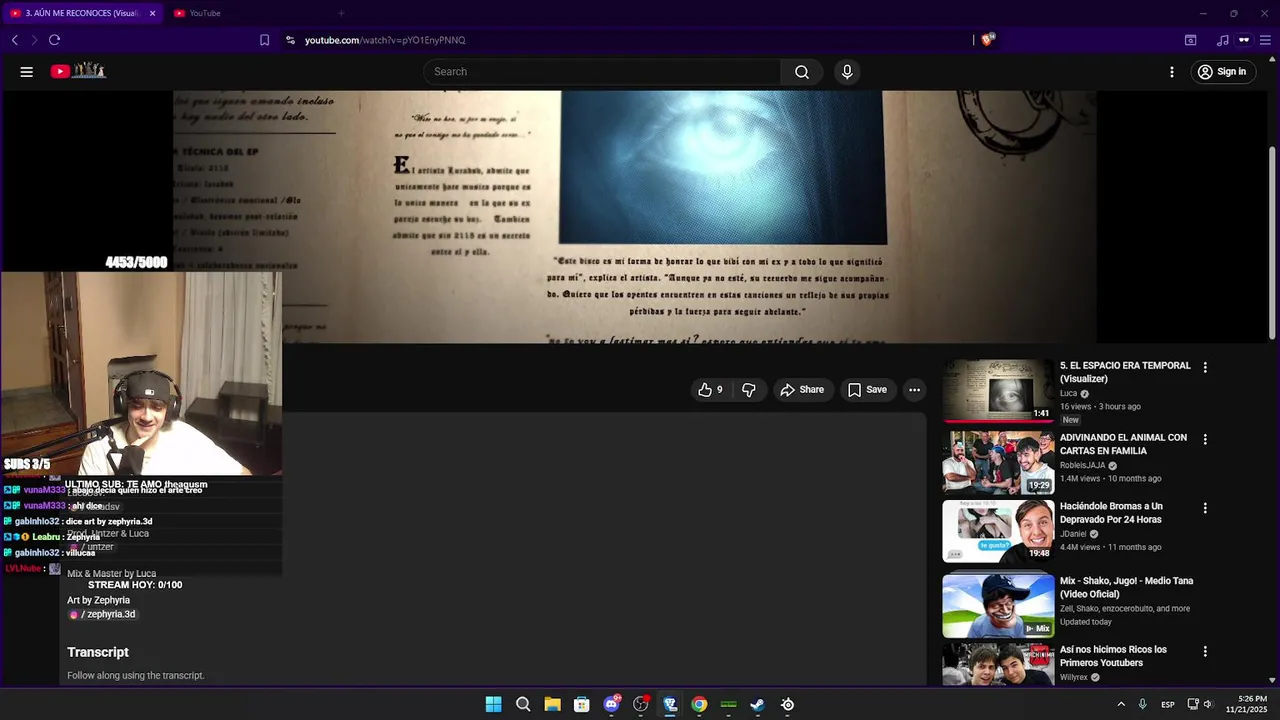This screenshot has height=720, width=1280.
Task: Switch ESP keyboard language indicator
Action: point(1167,704)
